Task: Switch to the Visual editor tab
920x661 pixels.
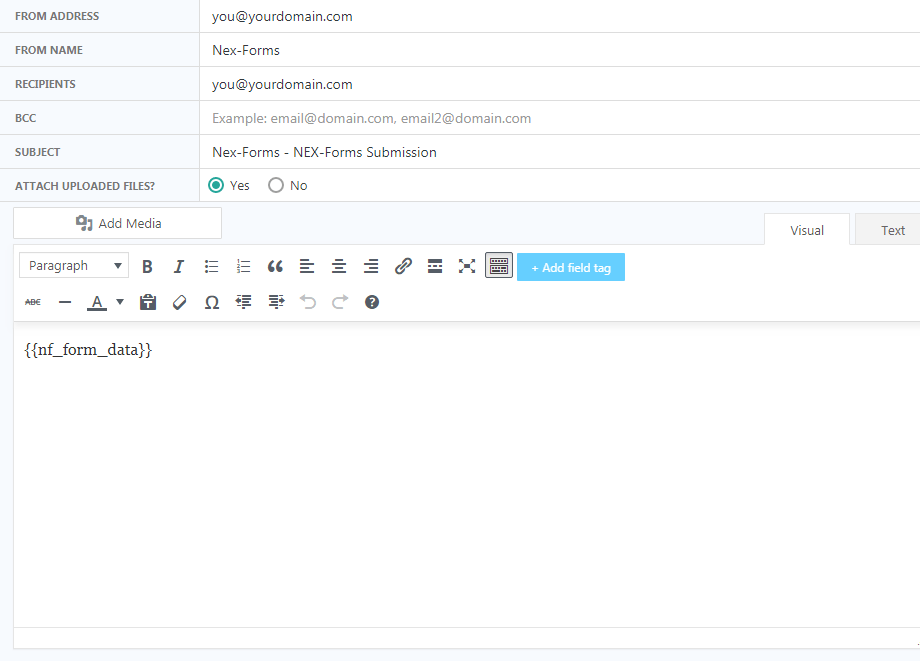Action: pos(807,230)
